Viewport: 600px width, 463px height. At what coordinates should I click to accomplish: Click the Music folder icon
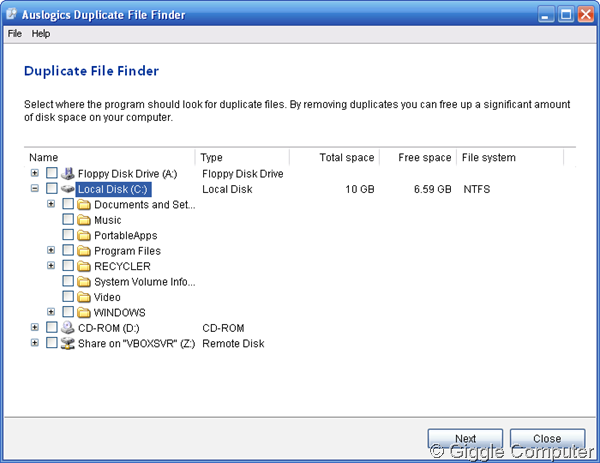(84, 220)
